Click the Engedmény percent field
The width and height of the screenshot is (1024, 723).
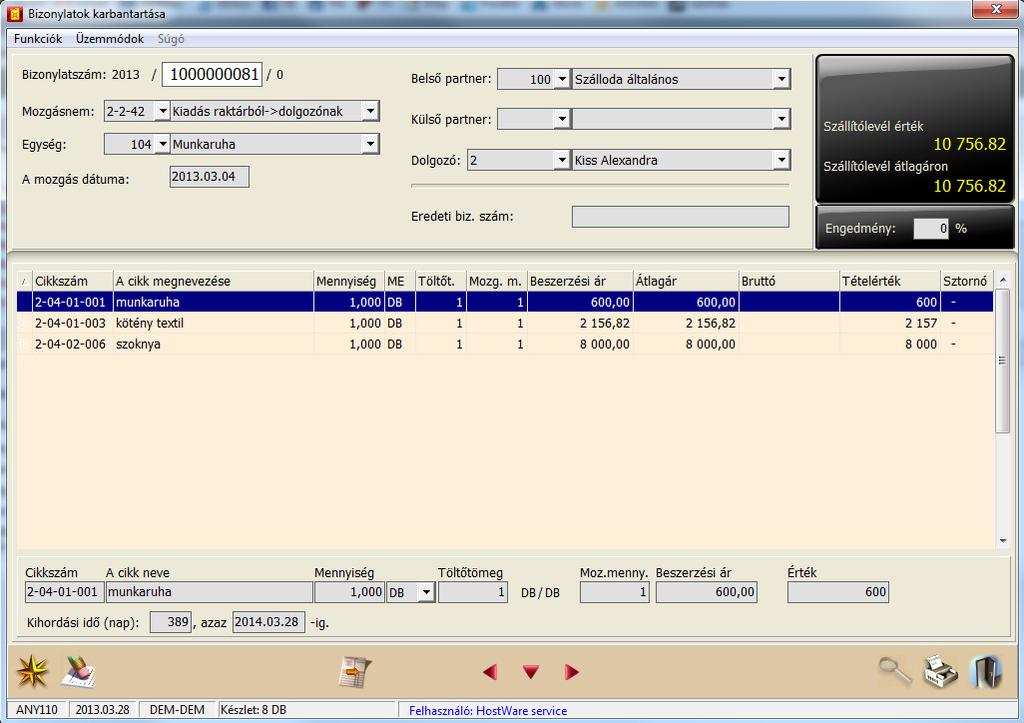coord(931,229)
